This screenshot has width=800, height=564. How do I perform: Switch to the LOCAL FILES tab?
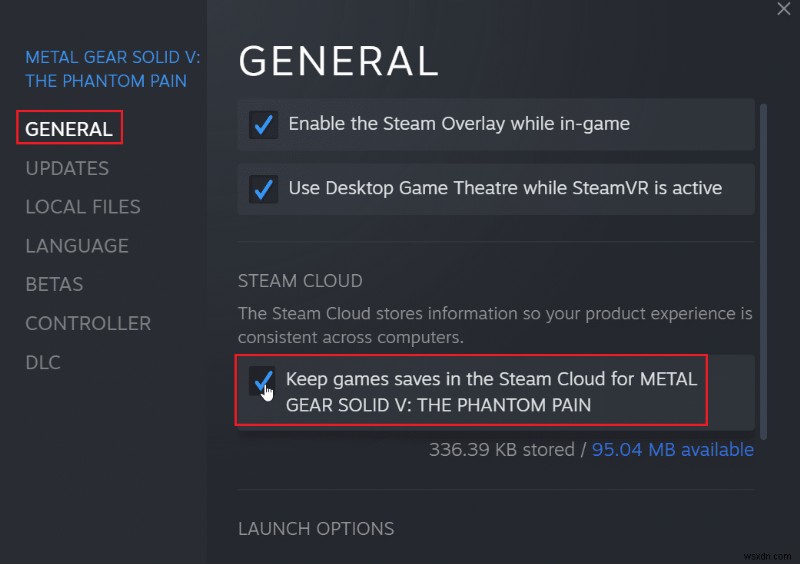(x=83, y=207)
